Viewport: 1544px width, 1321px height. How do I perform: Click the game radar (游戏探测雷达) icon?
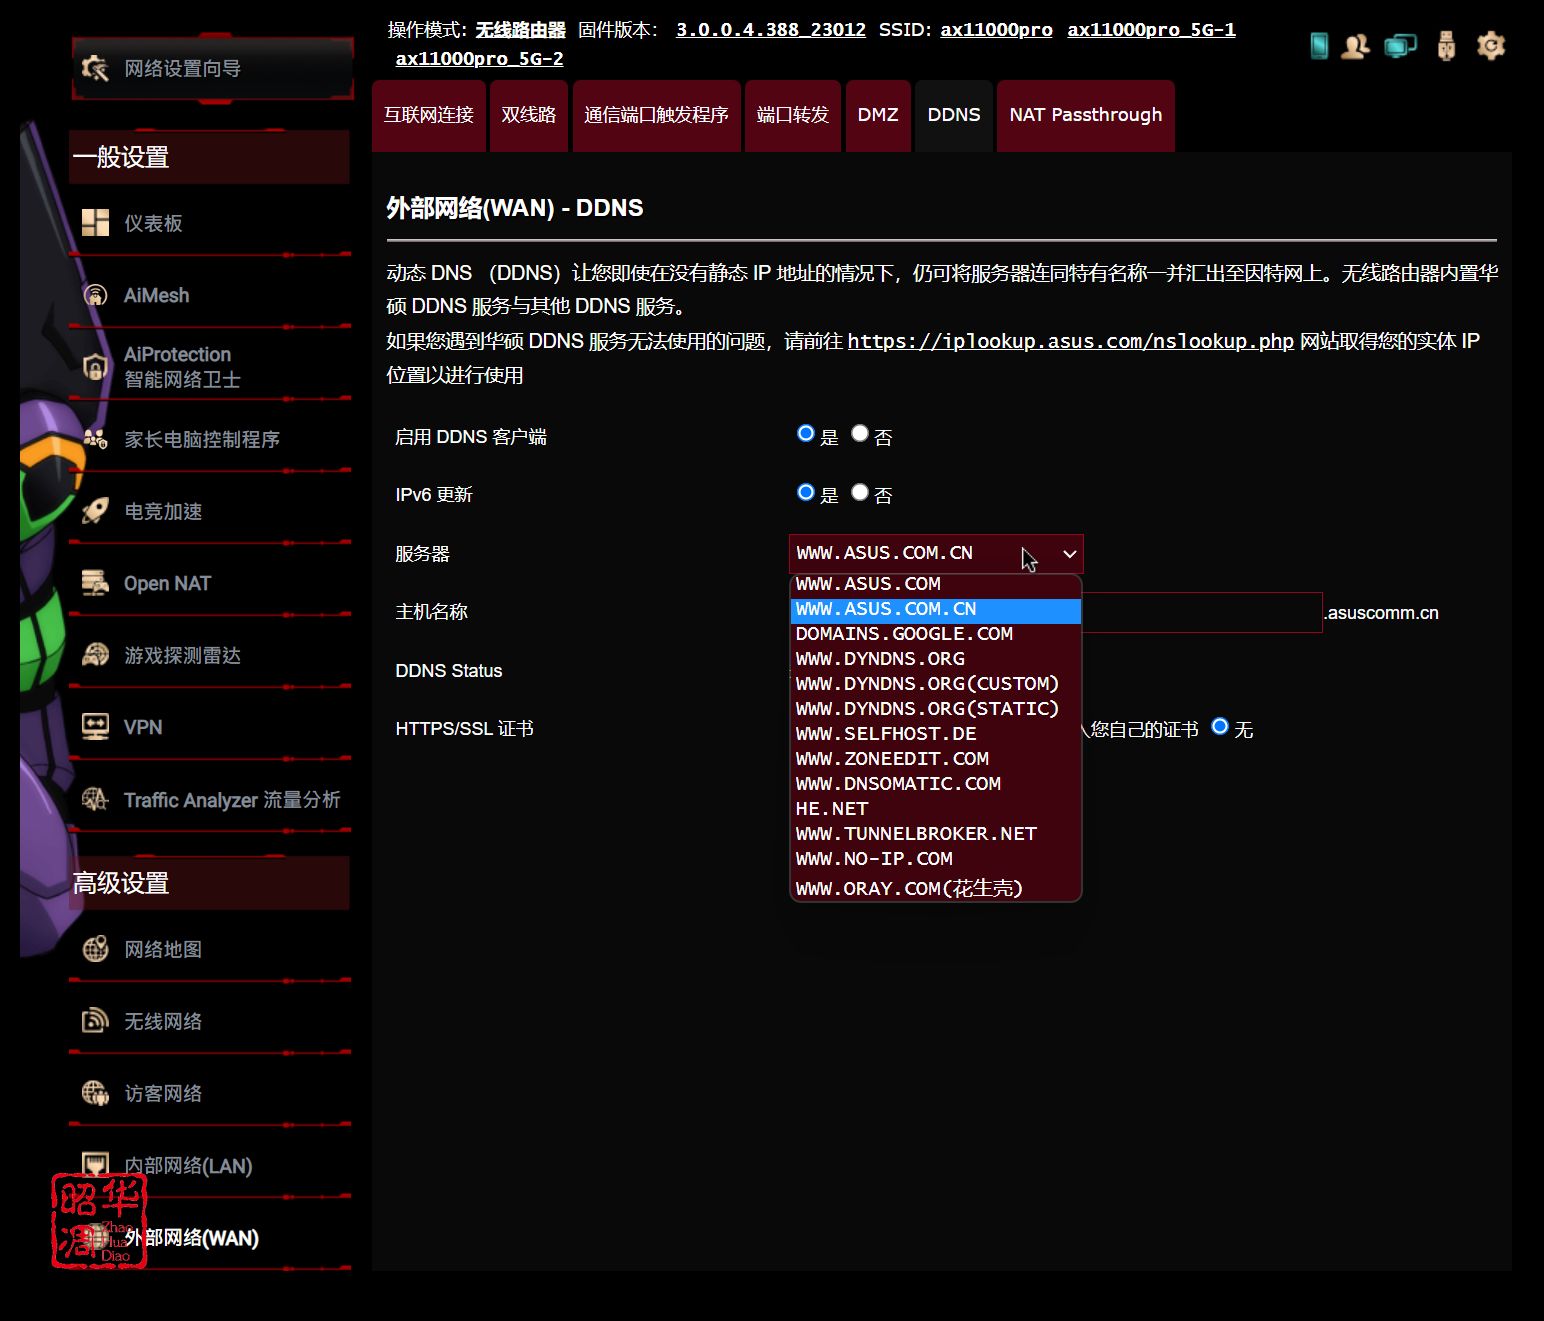click(x=95, y=655)
